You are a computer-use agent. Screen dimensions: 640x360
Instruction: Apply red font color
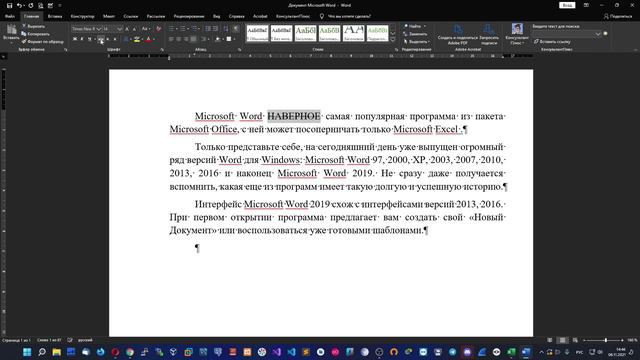(x=149, y=39)
